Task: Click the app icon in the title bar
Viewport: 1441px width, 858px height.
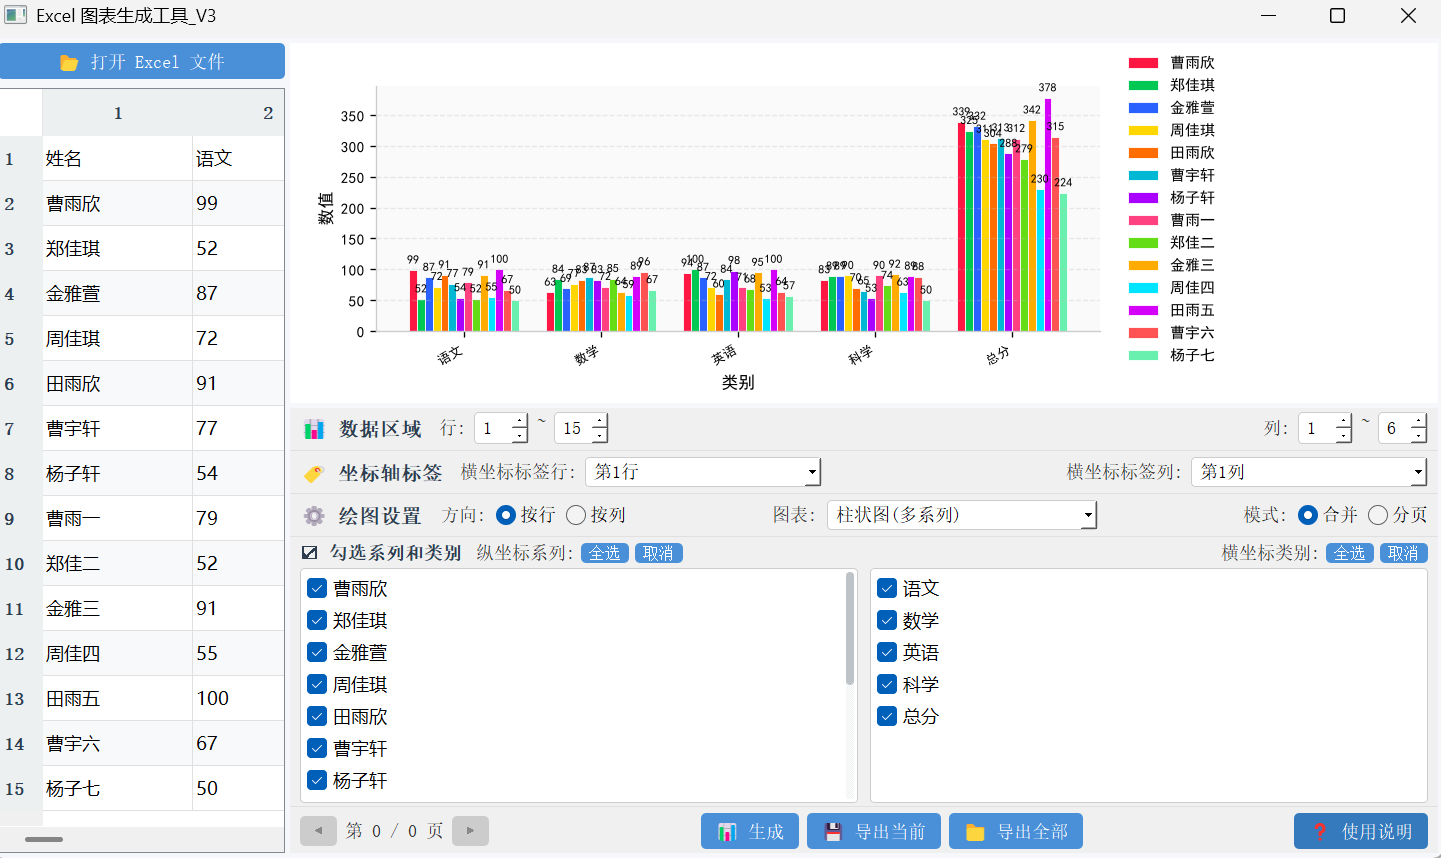Action: [x=15, y=15]
